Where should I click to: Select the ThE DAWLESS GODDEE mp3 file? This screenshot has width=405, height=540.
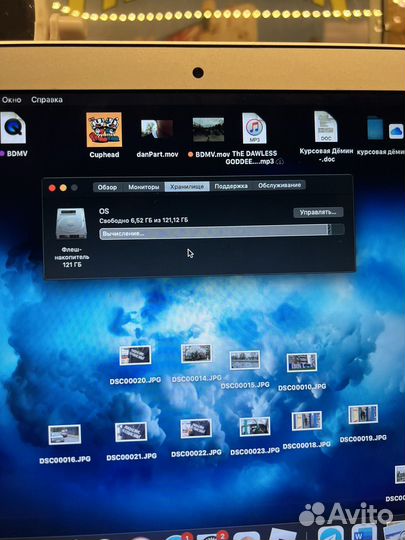pyautogui.click(x=254, y=128)
